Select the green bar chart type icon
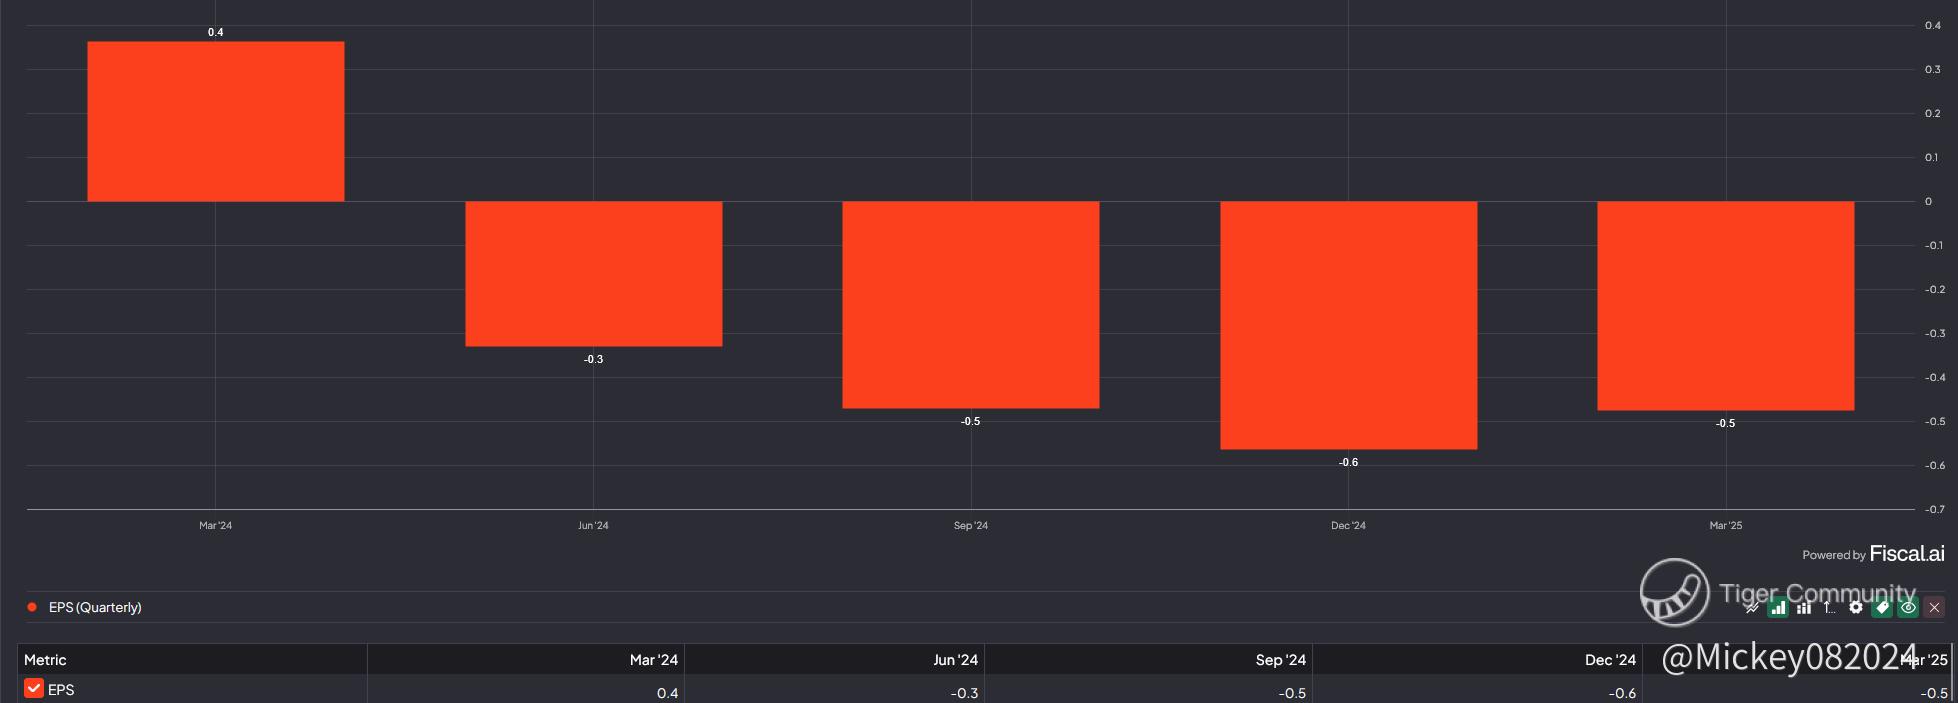 click(1778, 607)
